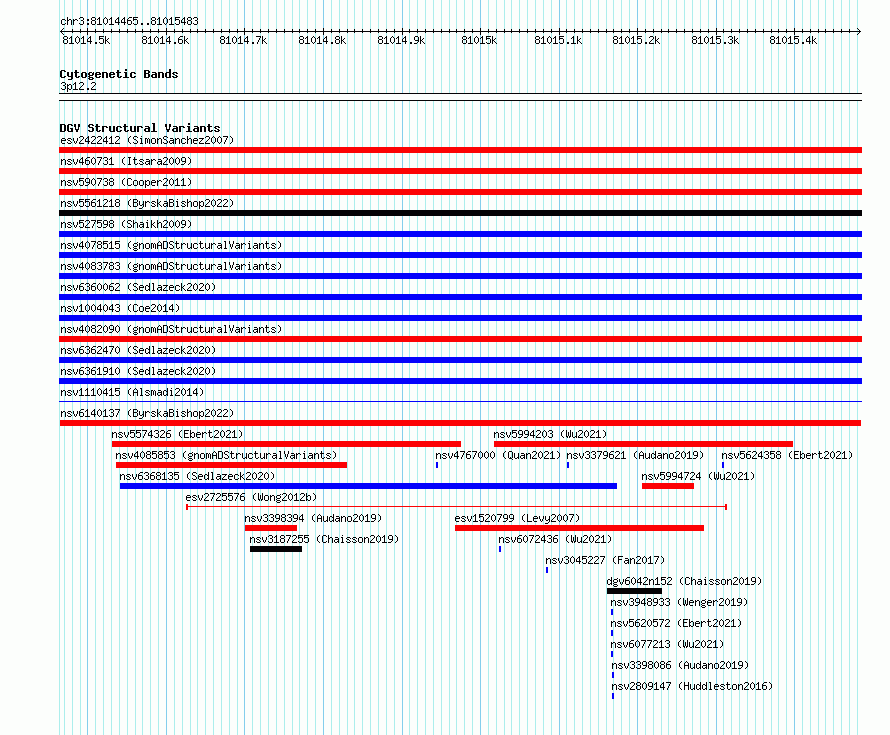The width and height of the screenshot is (890, 735).
Task: Click nsv3045227 (Fan2017) label
Action: tap(605, 560)
